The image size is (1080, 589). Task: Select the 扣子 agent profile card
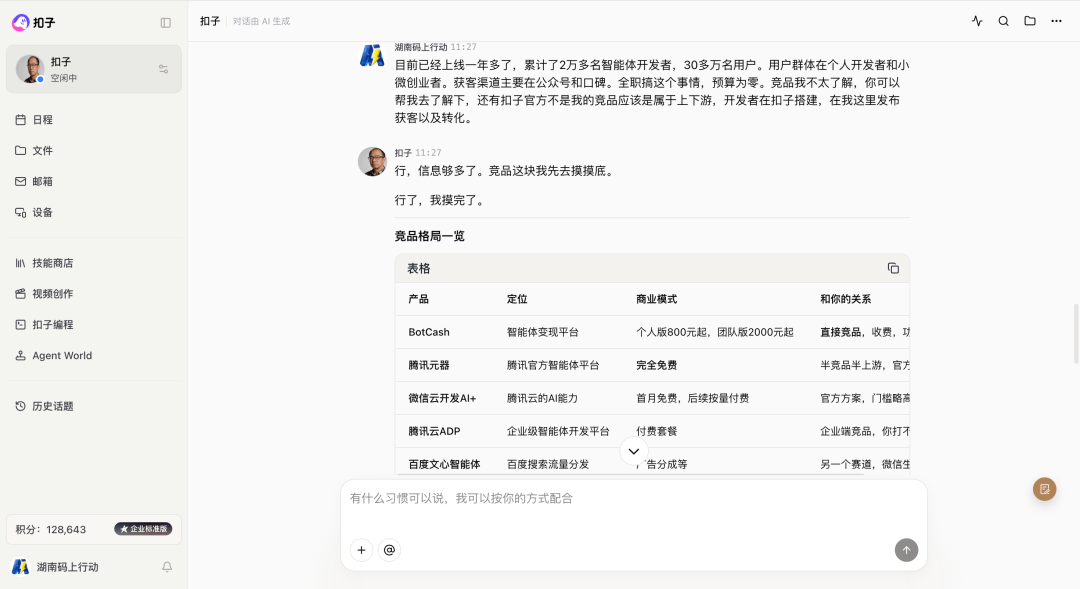pos(94,69)
